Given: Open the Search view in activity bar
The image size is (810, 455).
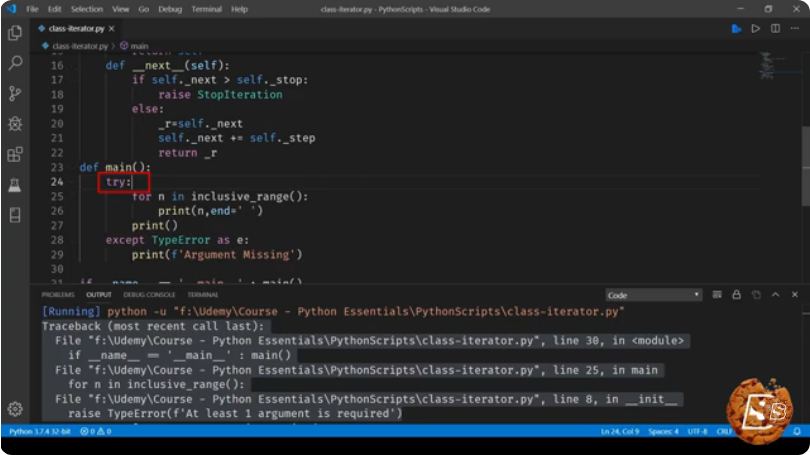Looking at the screenshot, I should [x=15, y=63].
